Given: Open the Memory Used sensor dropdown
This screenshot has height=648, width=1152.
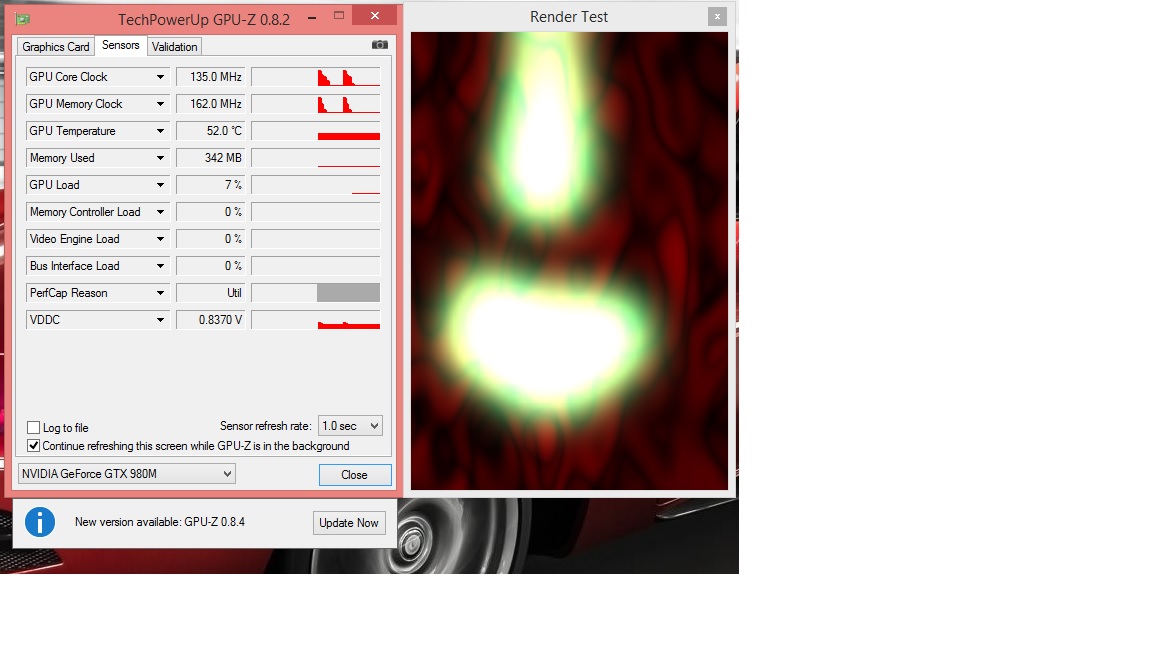Looking at the screenshot, I should pyautogui.click(x=160, y=158).
